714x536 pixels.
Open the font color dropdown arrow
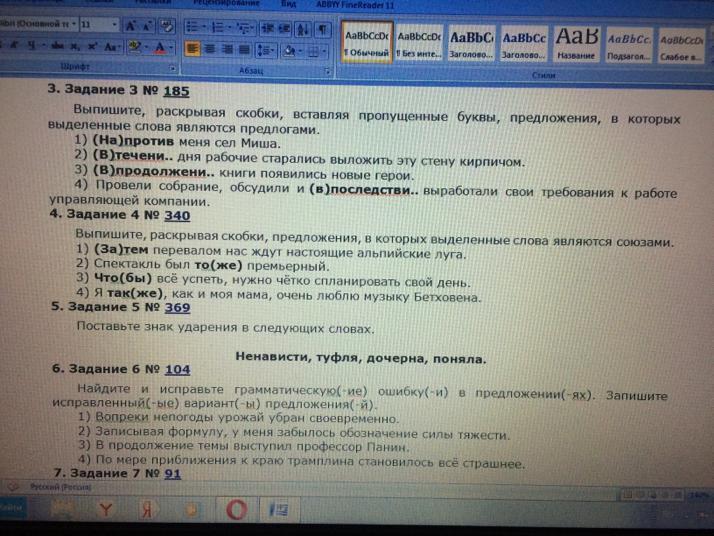tap(171, 47)
